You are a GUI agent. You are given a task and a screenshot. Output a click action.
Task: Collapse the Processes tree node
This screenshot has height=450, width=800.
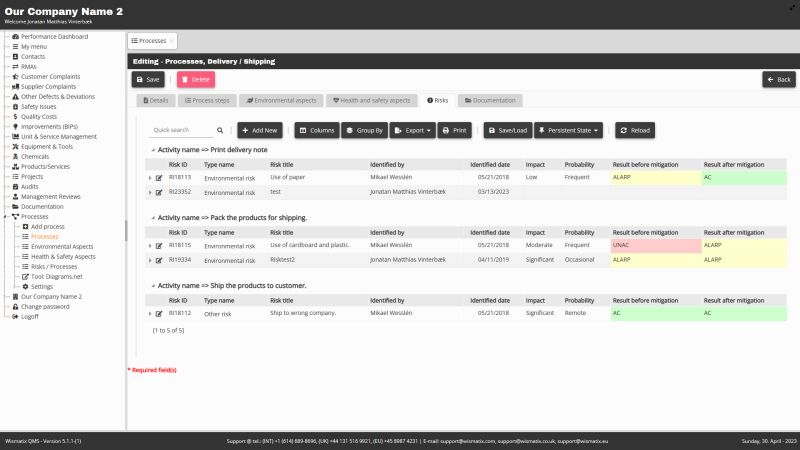point(6,217)
